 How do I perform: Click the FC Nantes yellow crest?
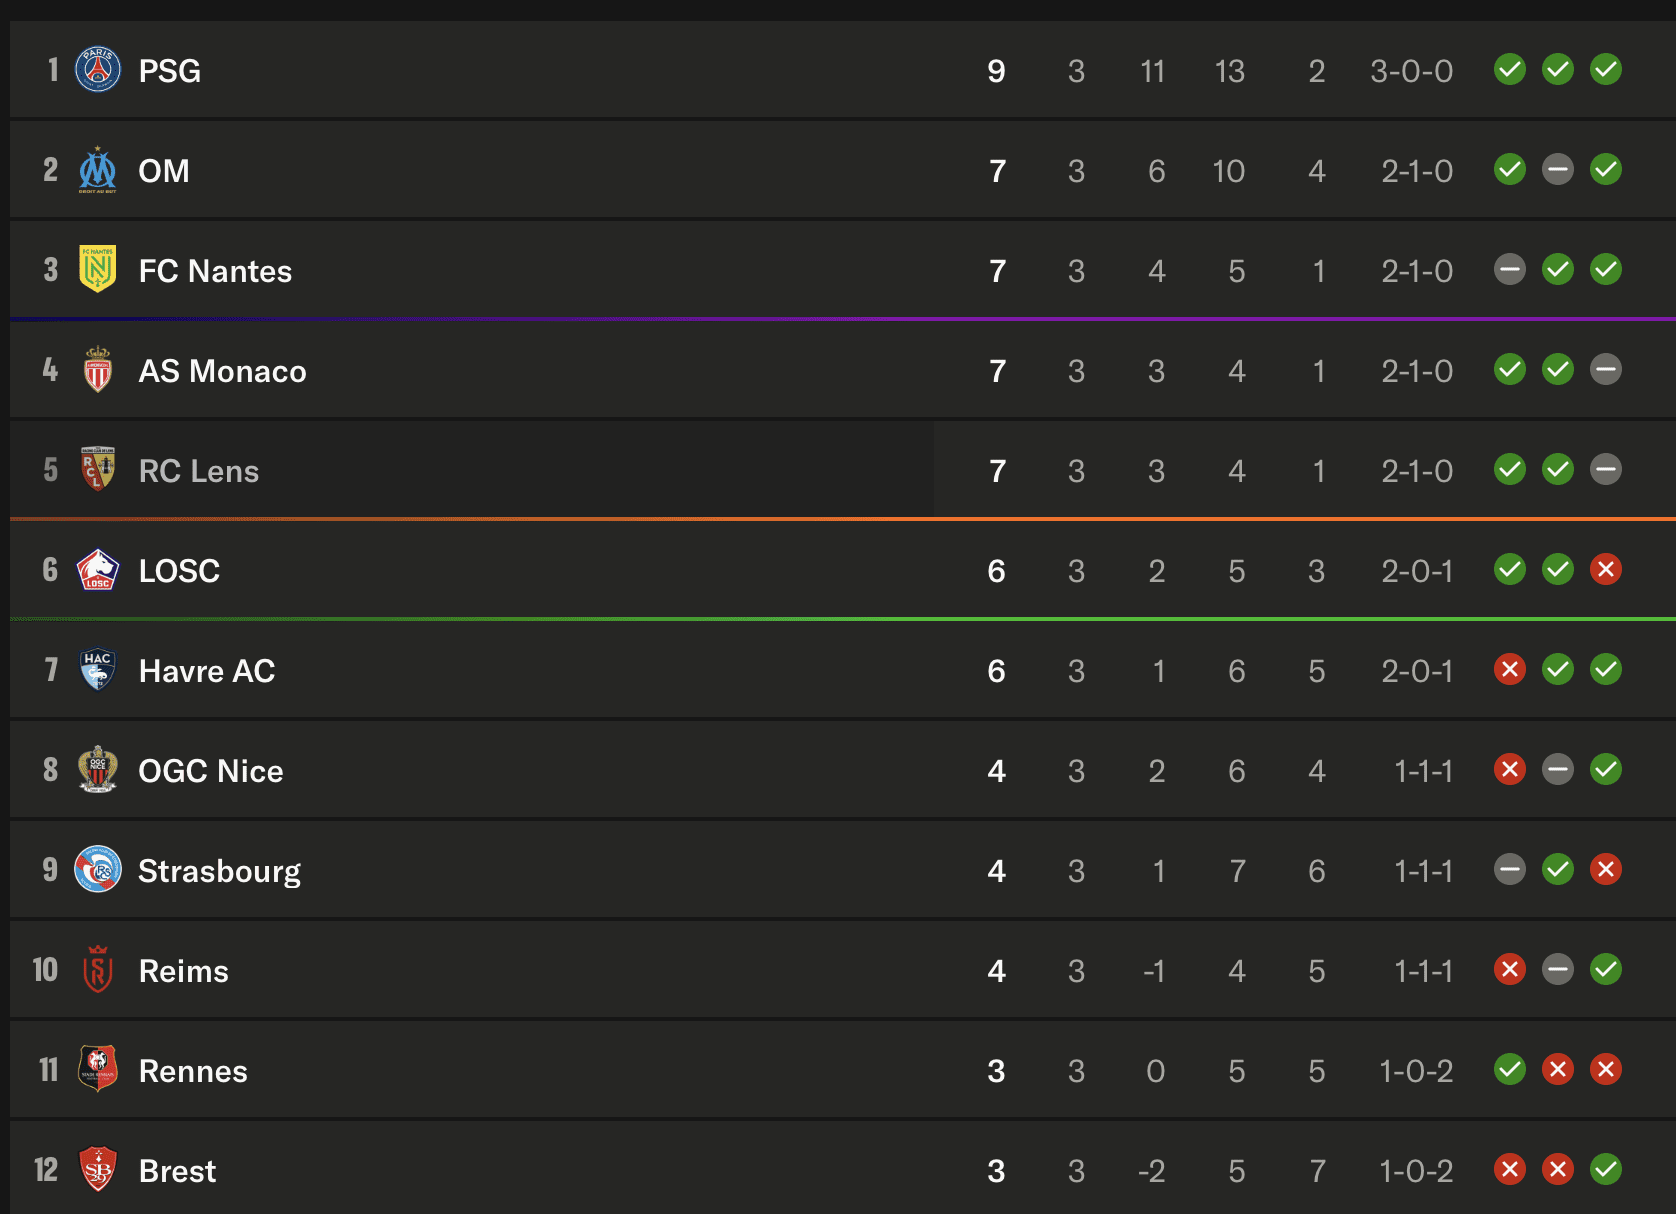98,269
